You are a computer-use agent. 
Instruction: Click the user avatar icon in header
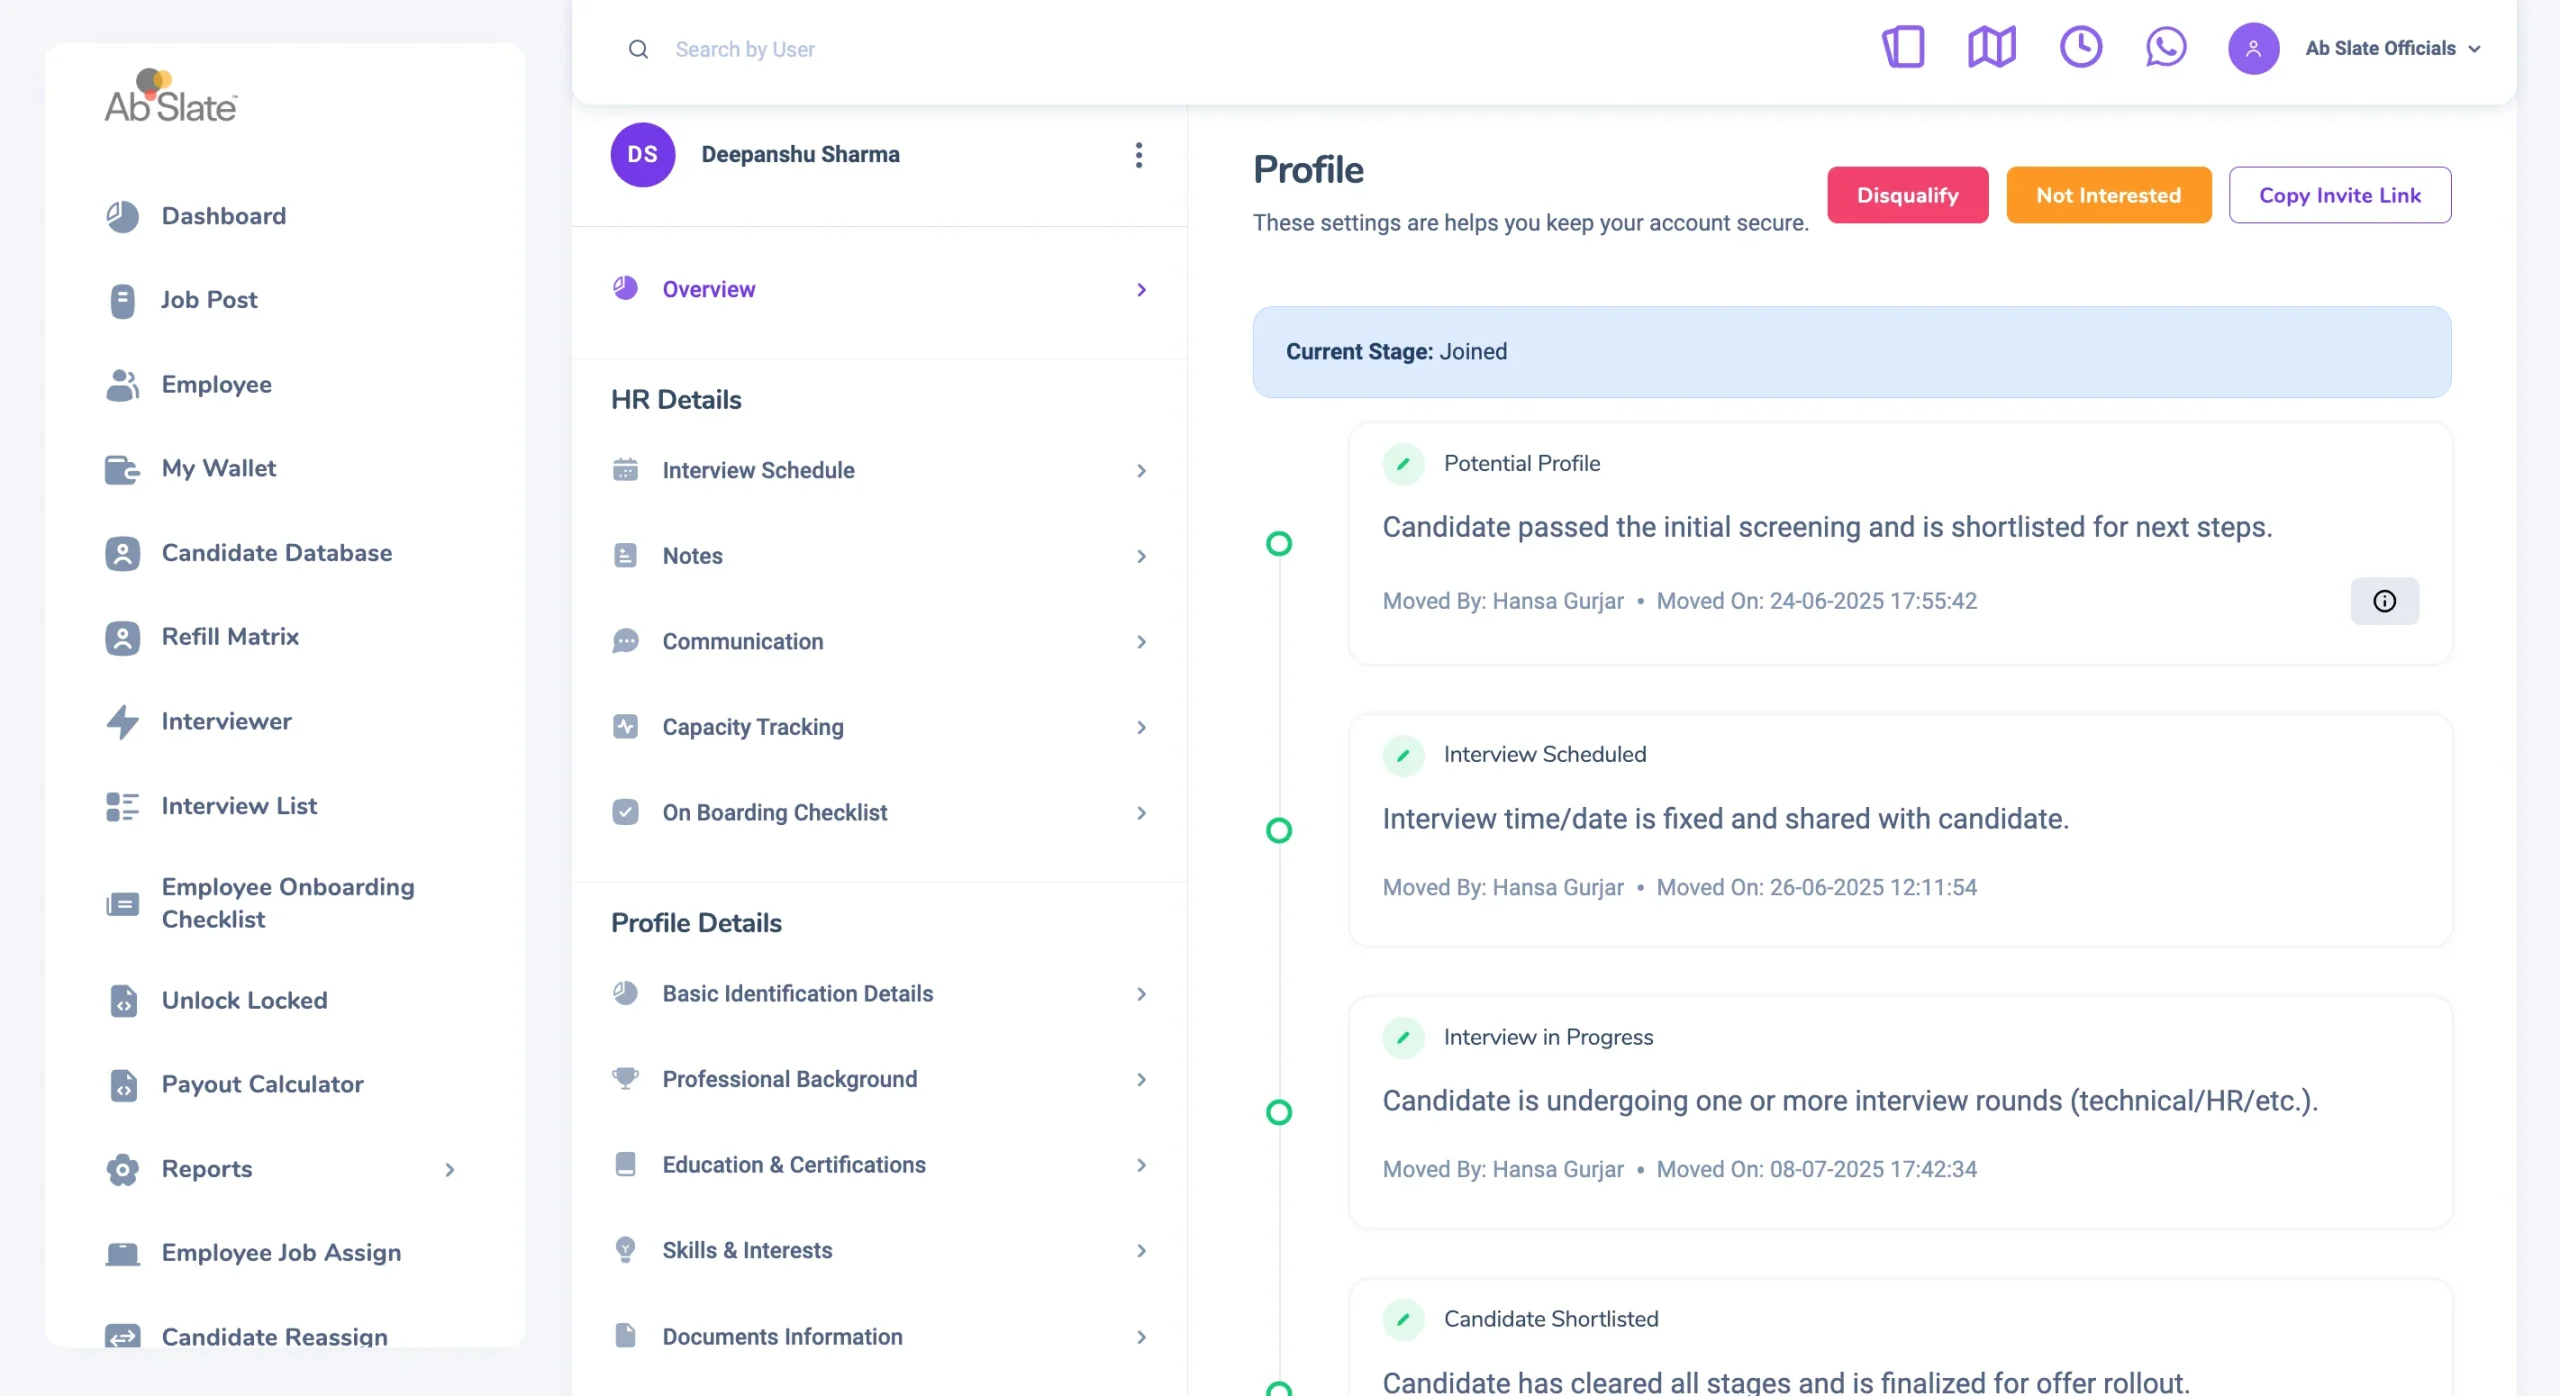pyautogui.click(x=2252, y=48)
